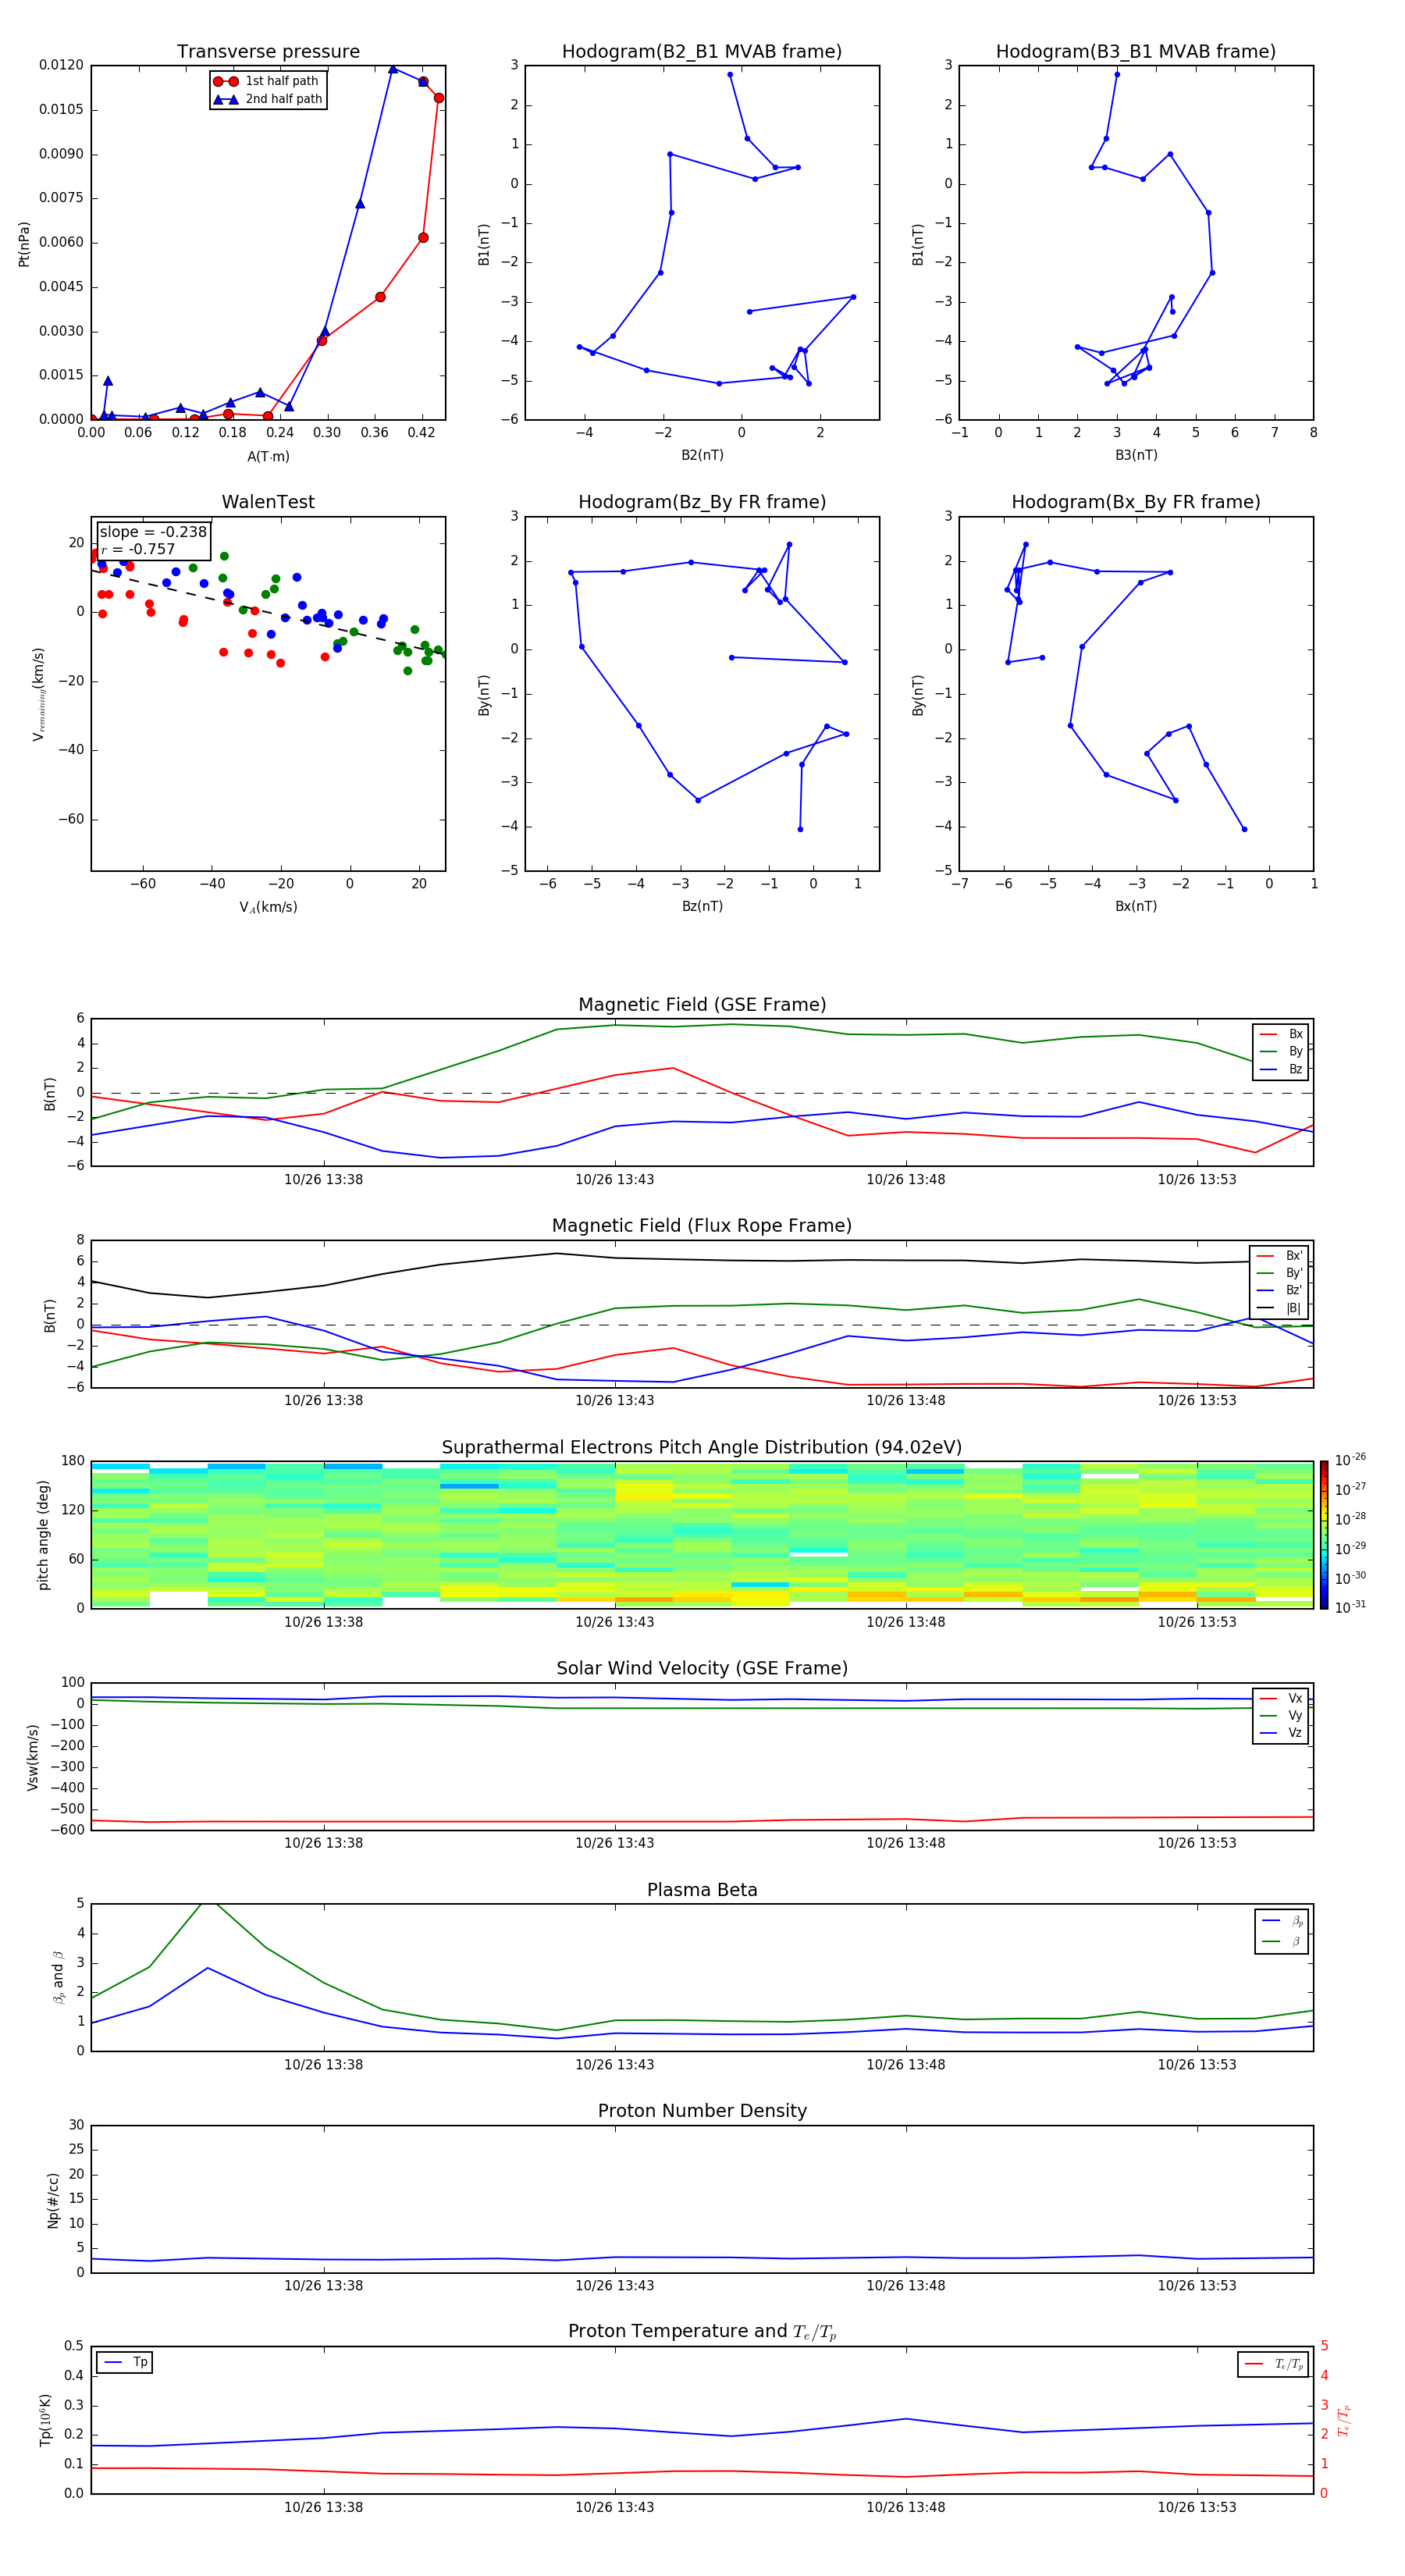1405x2576 pixels.
Task: Click '10/26 13:38' tick under GSE field panel
Action: coord(323,1180)
